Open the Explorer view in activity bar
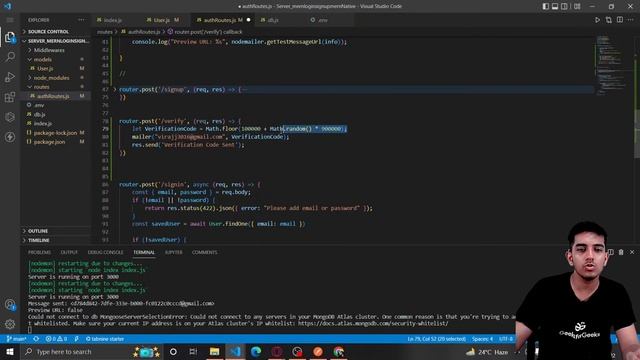 click(10, 37)
